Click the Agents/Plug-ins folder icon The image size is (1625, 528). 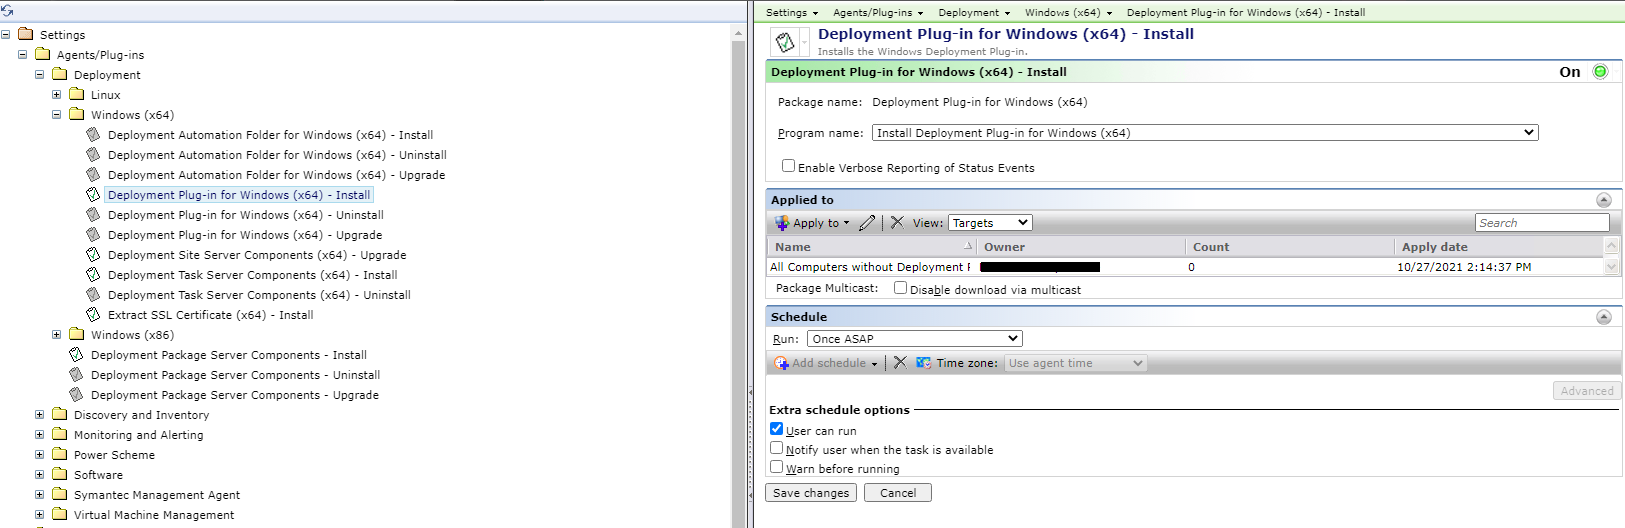click(43, 54)
